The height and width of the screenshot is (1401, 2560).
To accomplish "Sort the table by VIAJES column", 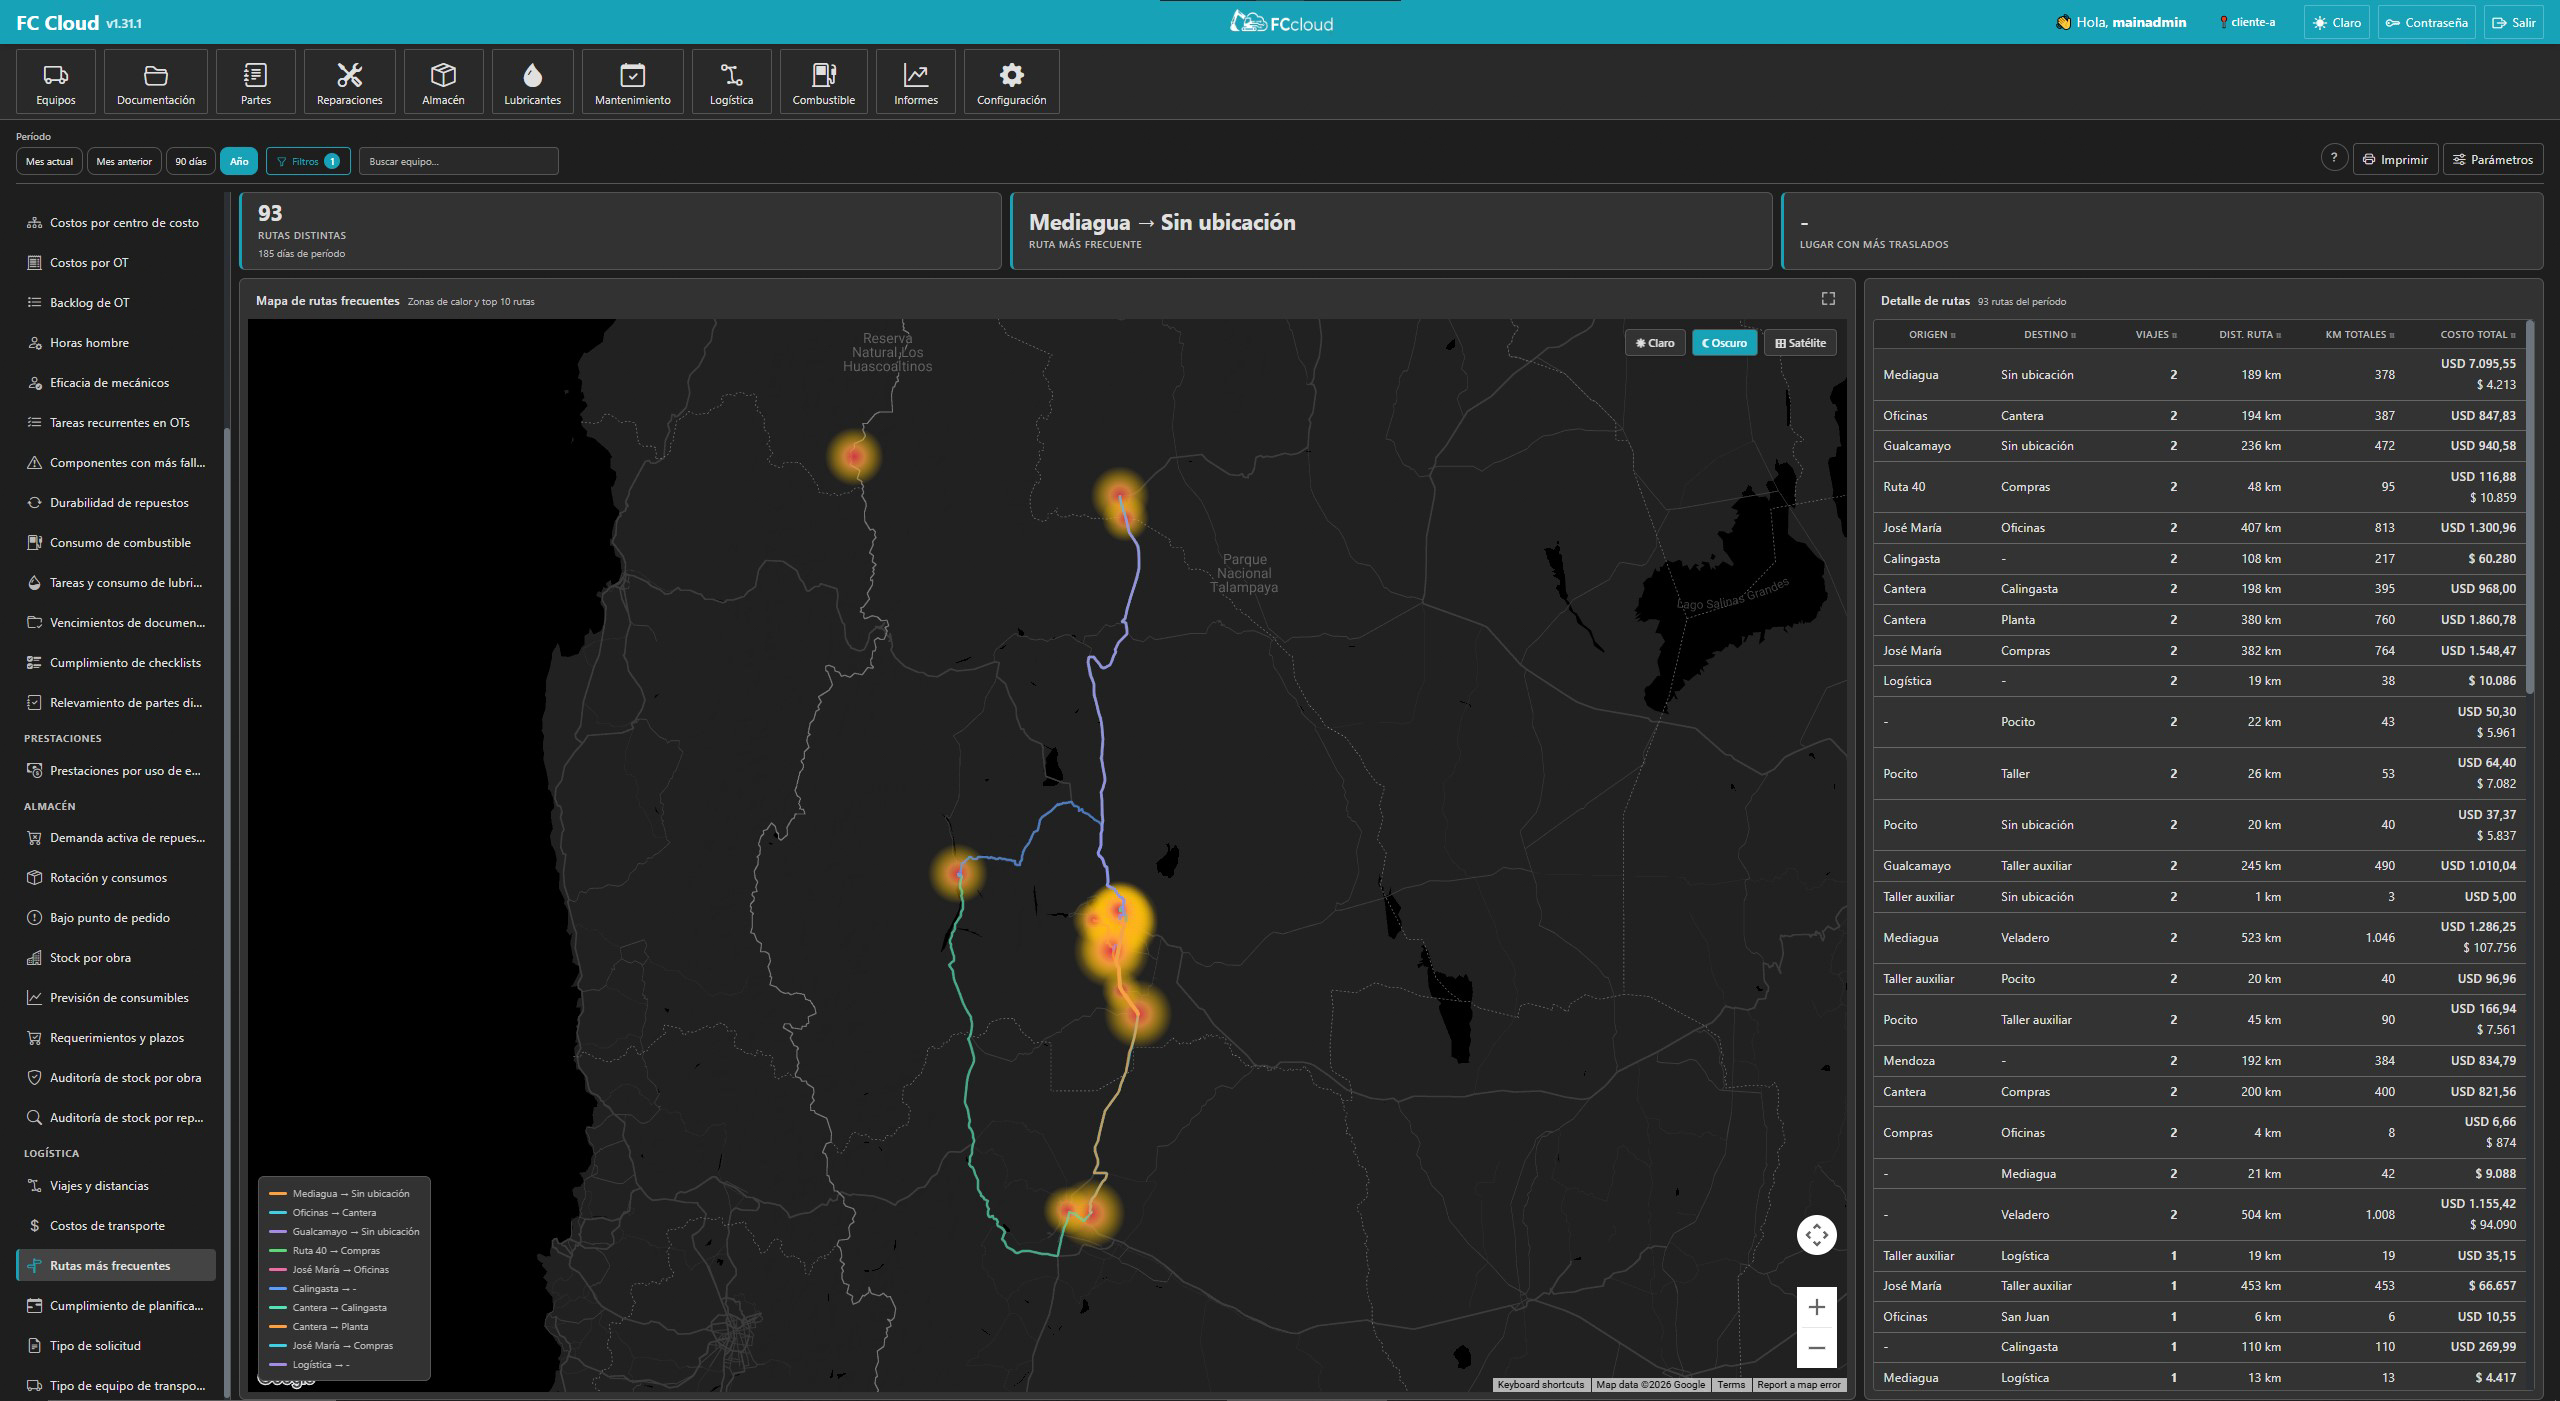I will [2156, 335].
